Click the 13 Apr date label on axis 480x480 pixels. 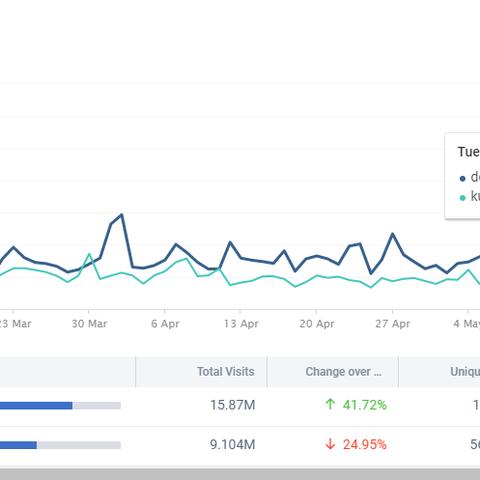(x=241, y=324)
